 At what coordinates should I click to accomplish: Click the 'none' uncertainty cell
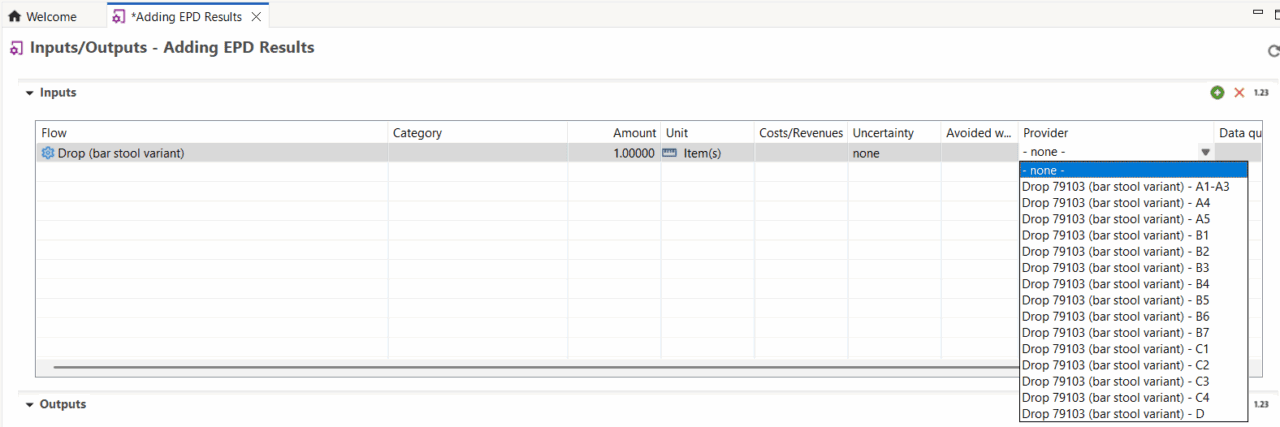click(894, 153)
